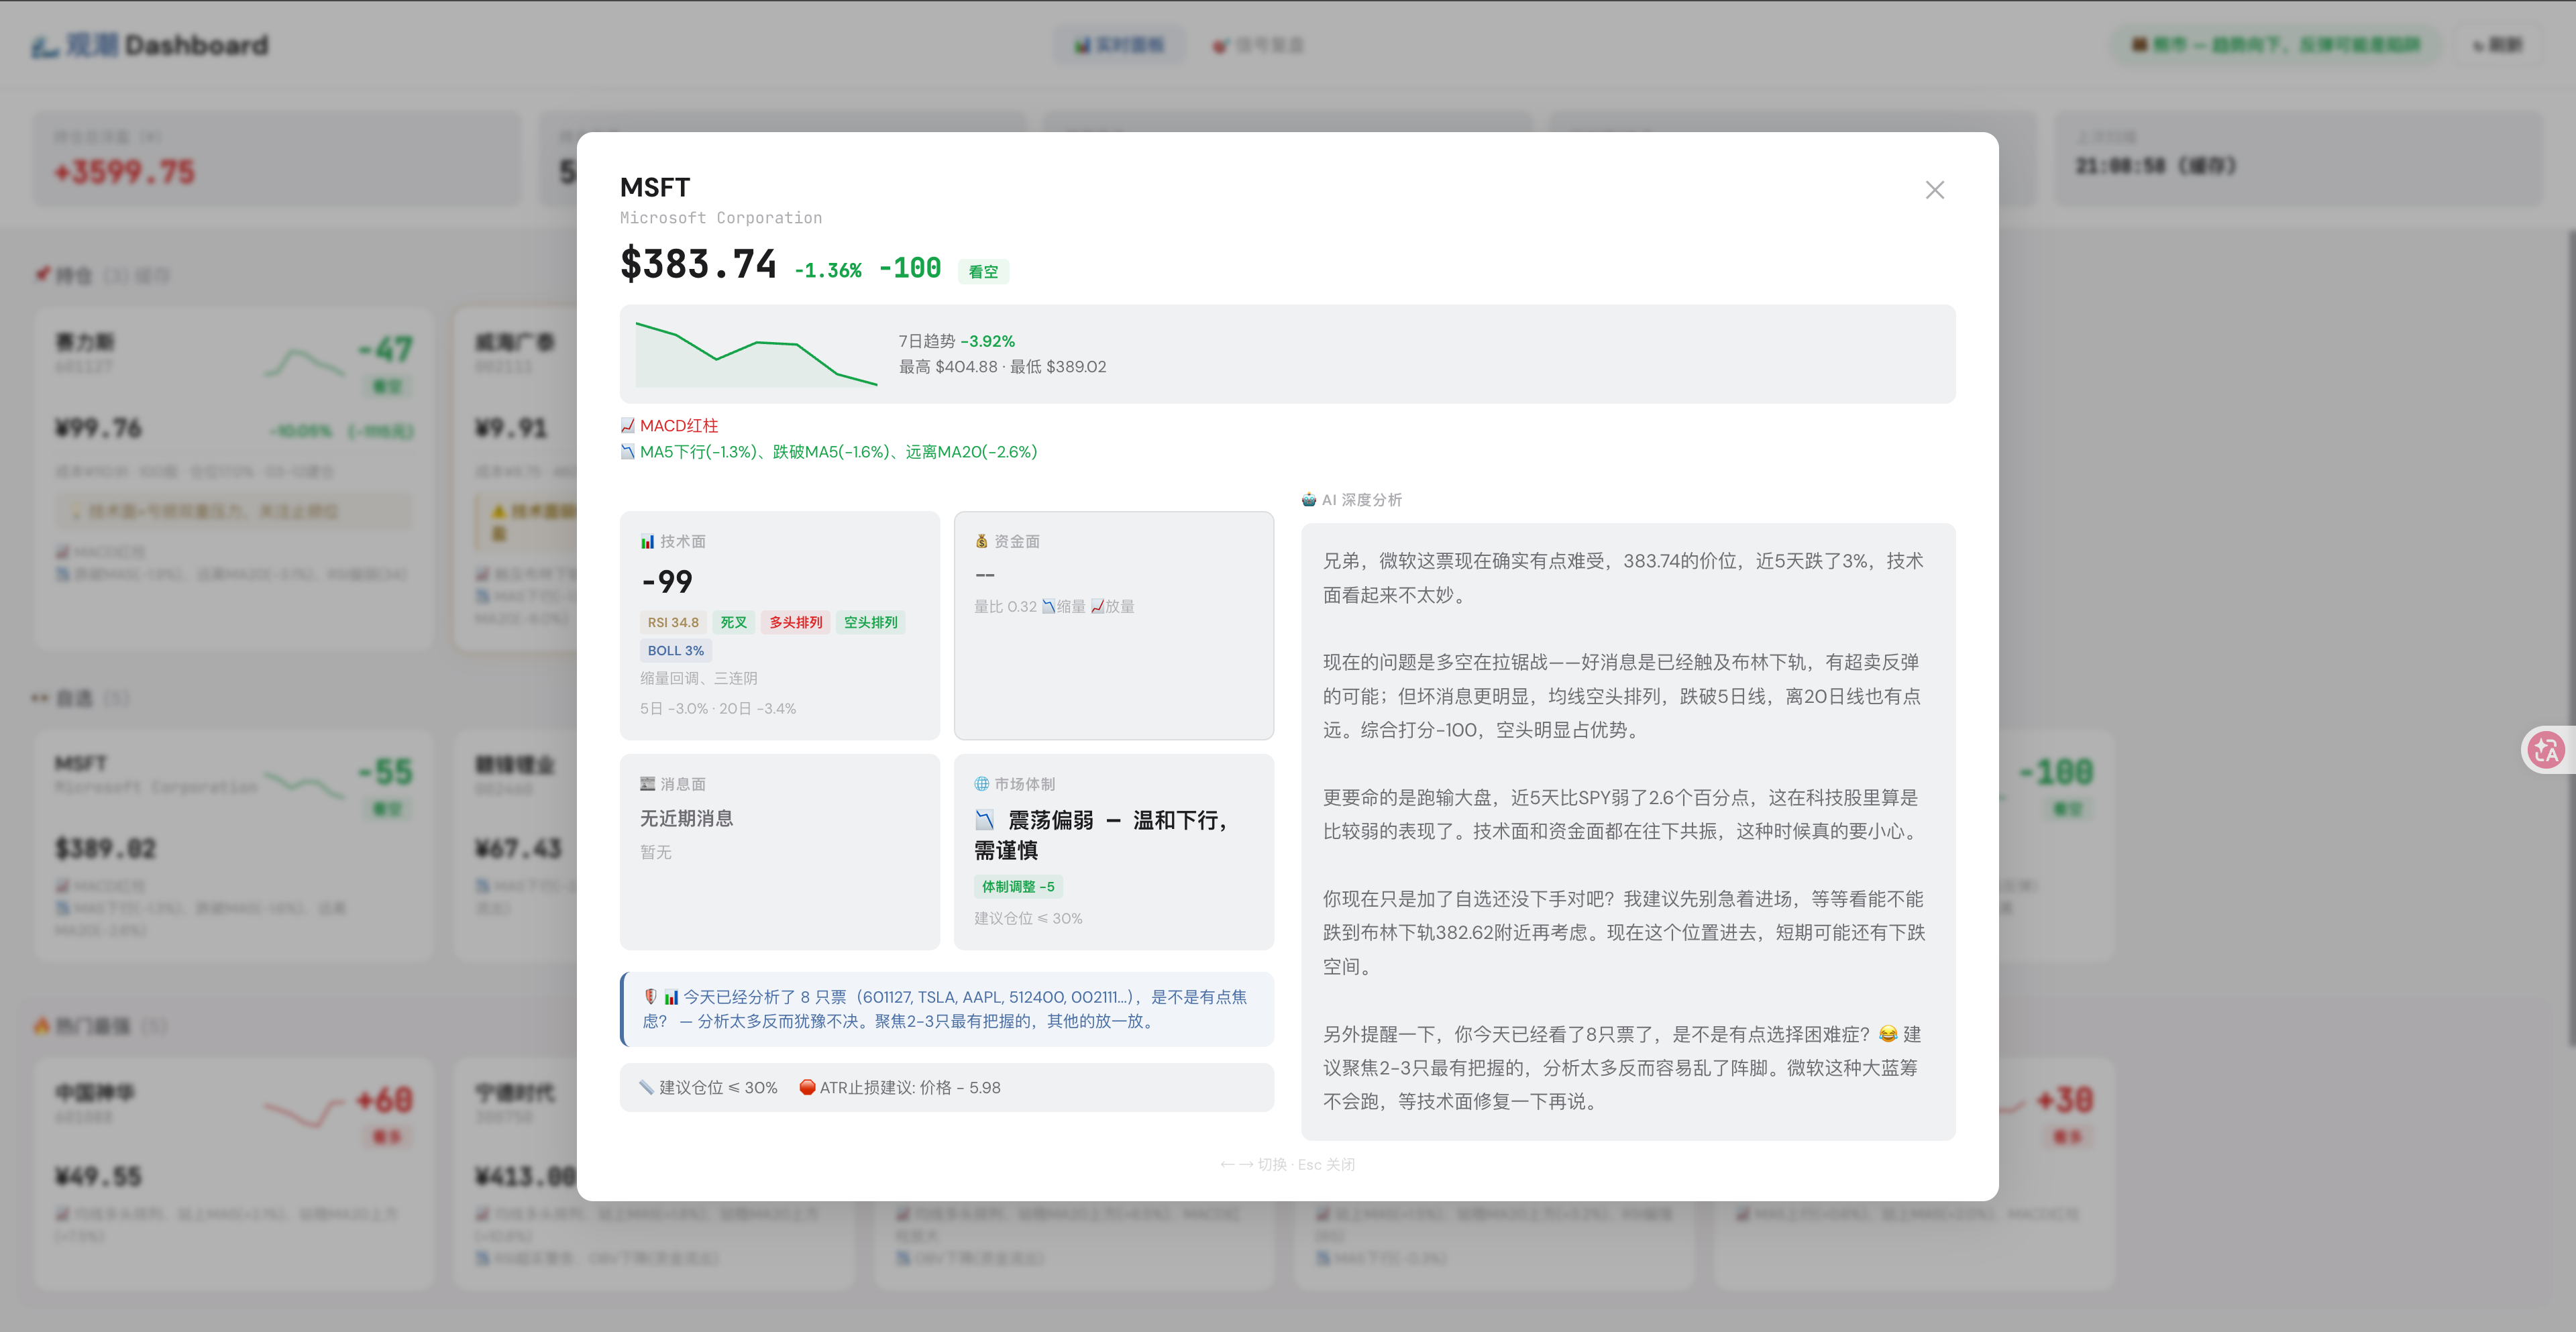The width and height of the screenshot is (2576, 1332).
Task: Click the 远离MA20(-2.6%) signal text
Action: [x=971, y=452]
